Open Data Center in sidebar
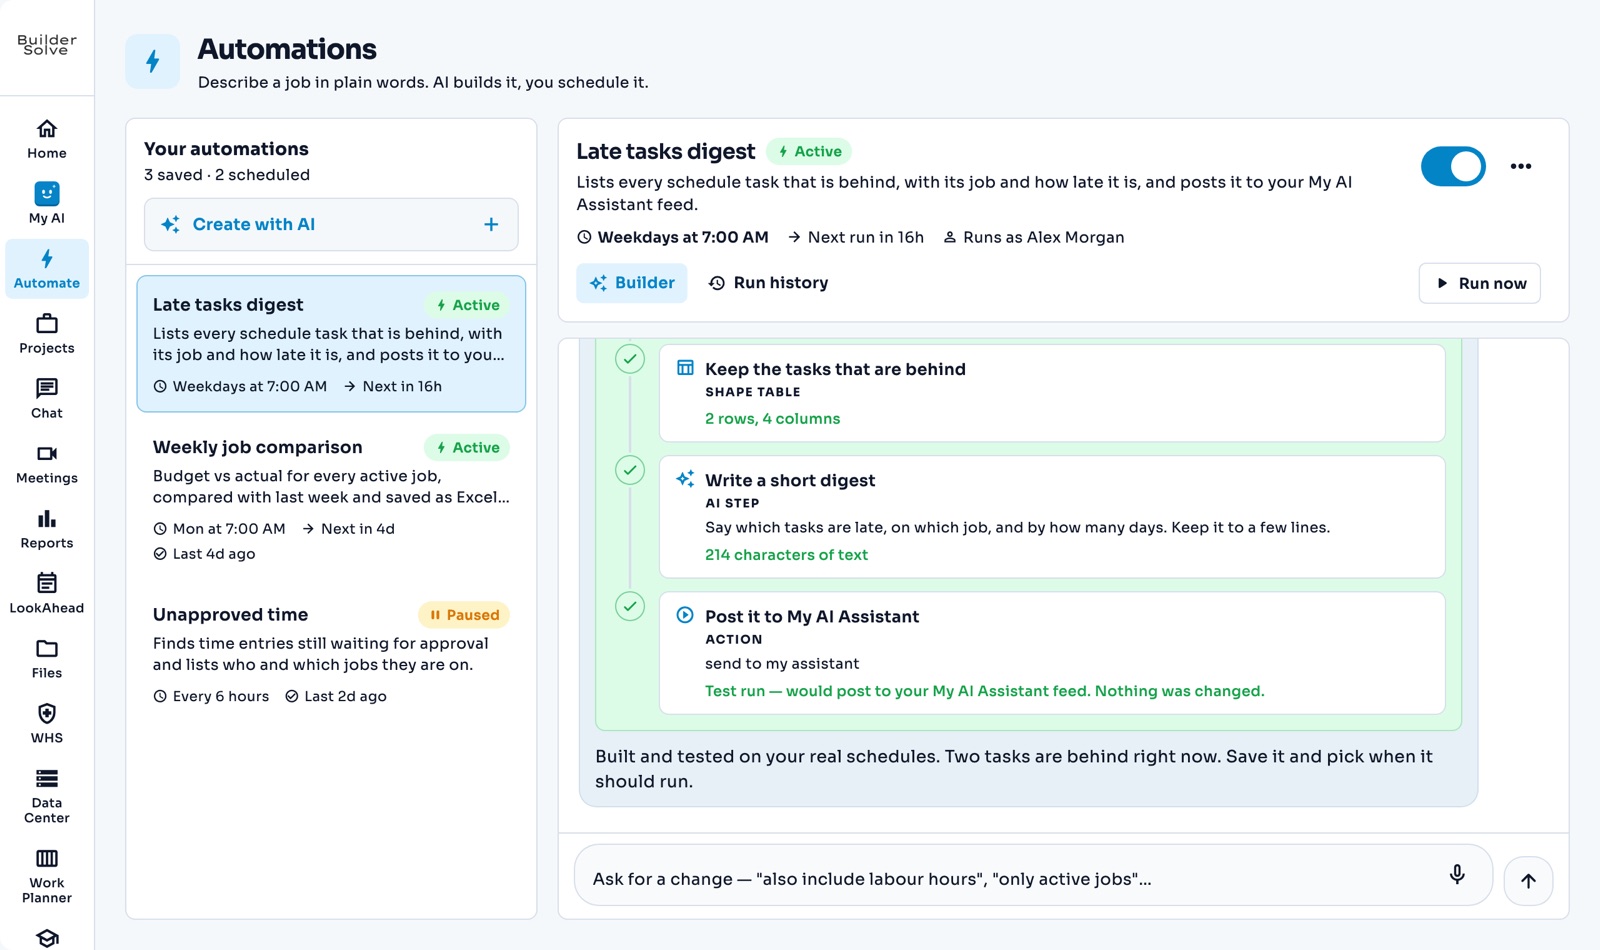Screen dimensions: 1600x950 [x=47, y=796]
